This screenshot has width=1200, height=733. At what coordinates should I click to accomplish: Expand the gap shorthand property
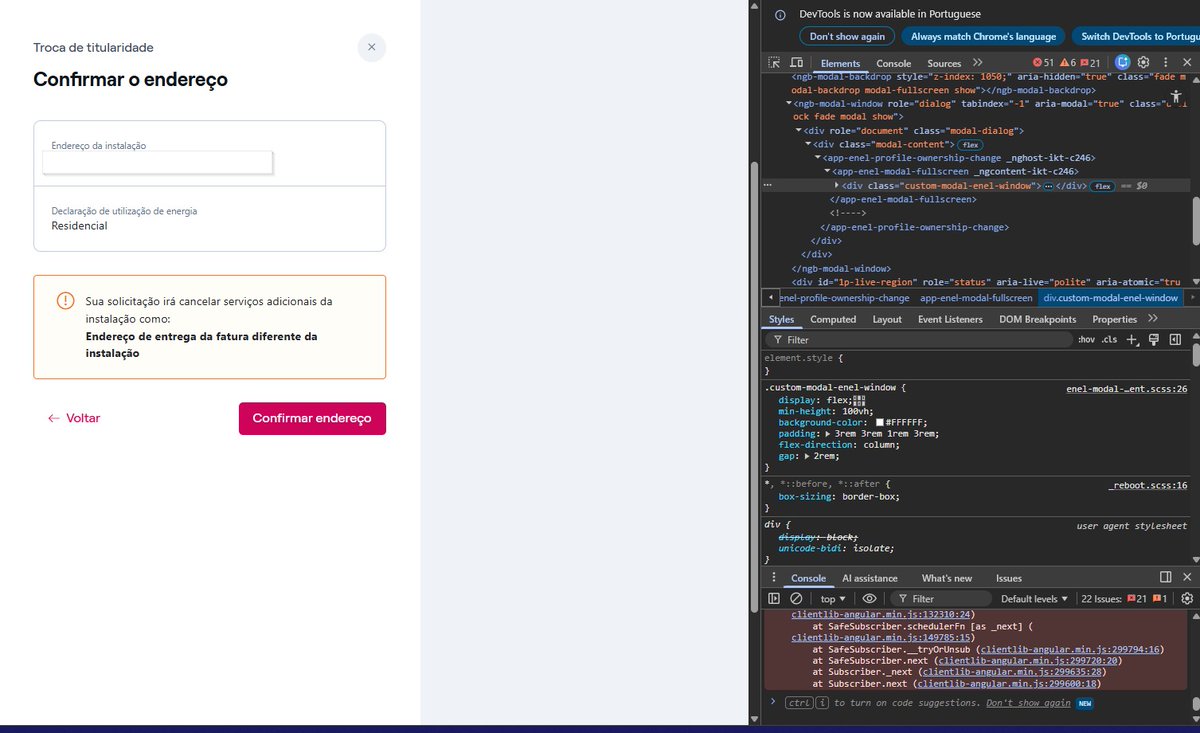tap(806, 456)
